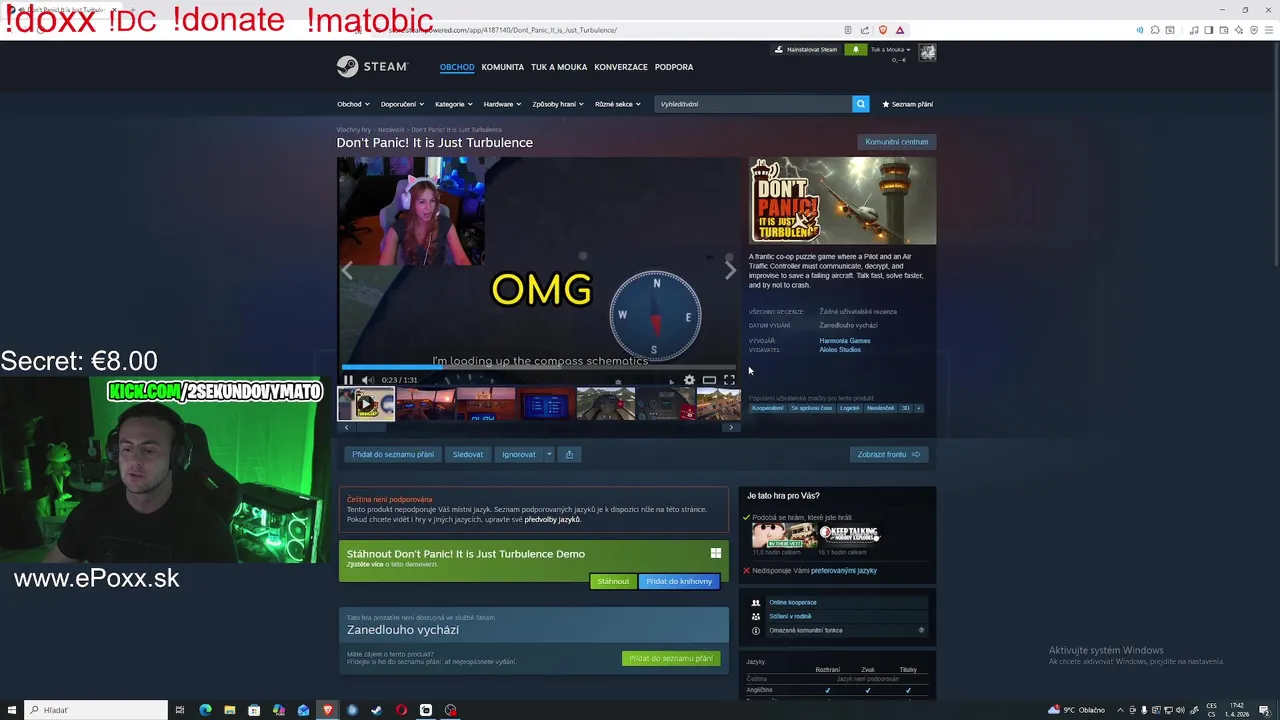Image resolution: width=1280 pixels, height=720 pixels.
Task: Click the blue Přidat do knihovny button
Action: point(679,581)
